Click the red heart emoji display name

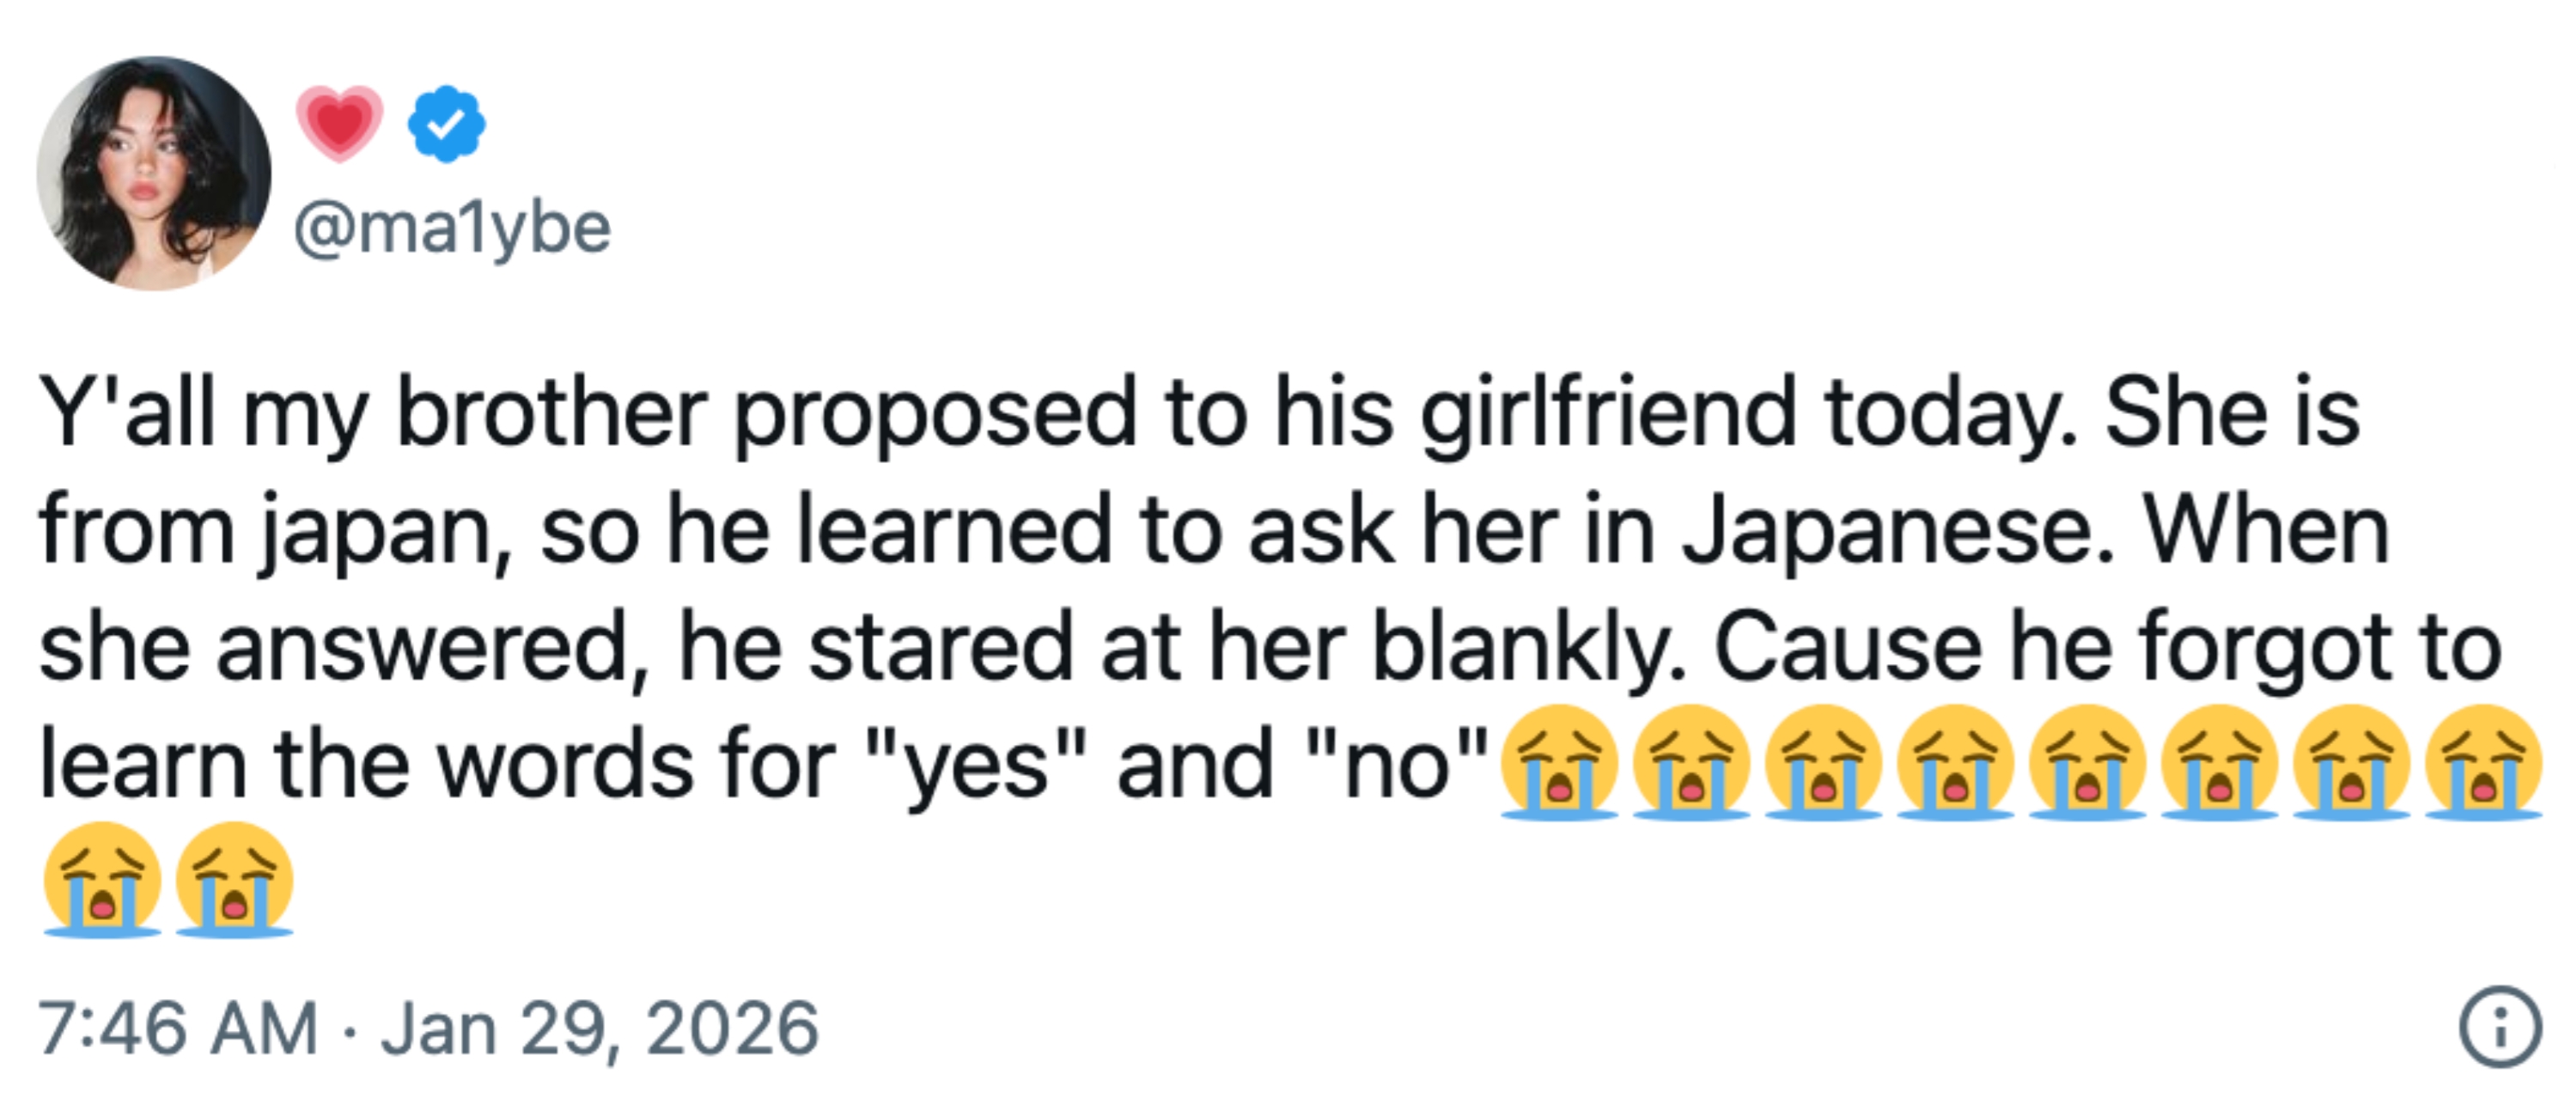point(340,123)
